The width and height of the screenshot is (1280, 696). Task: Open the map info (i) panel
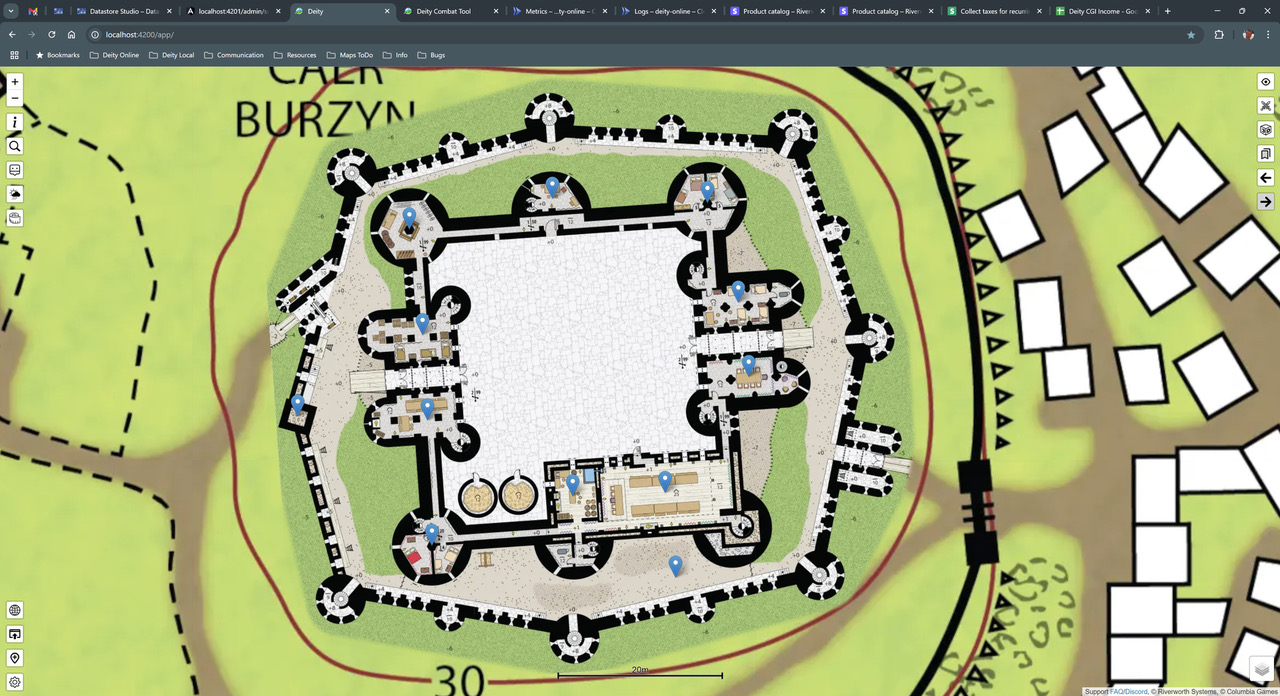15,122
